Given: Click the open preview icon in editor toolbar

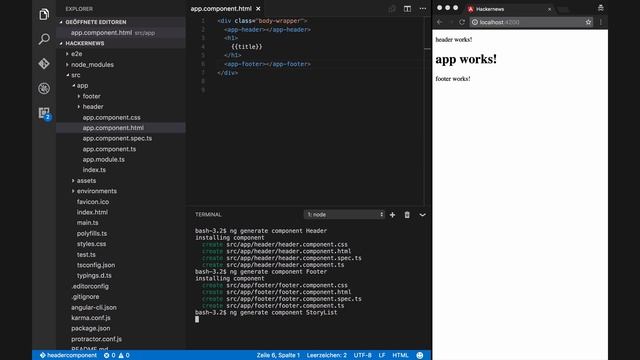Looking at the screenshot, I should [x=392, y=9].
